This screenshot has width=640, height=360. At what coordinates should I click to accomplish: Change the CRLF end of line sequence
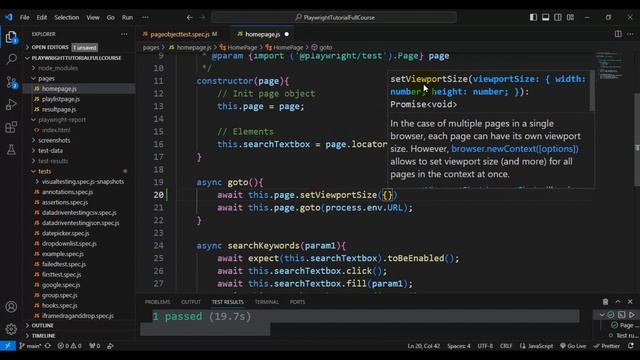[x=506, y=346]
